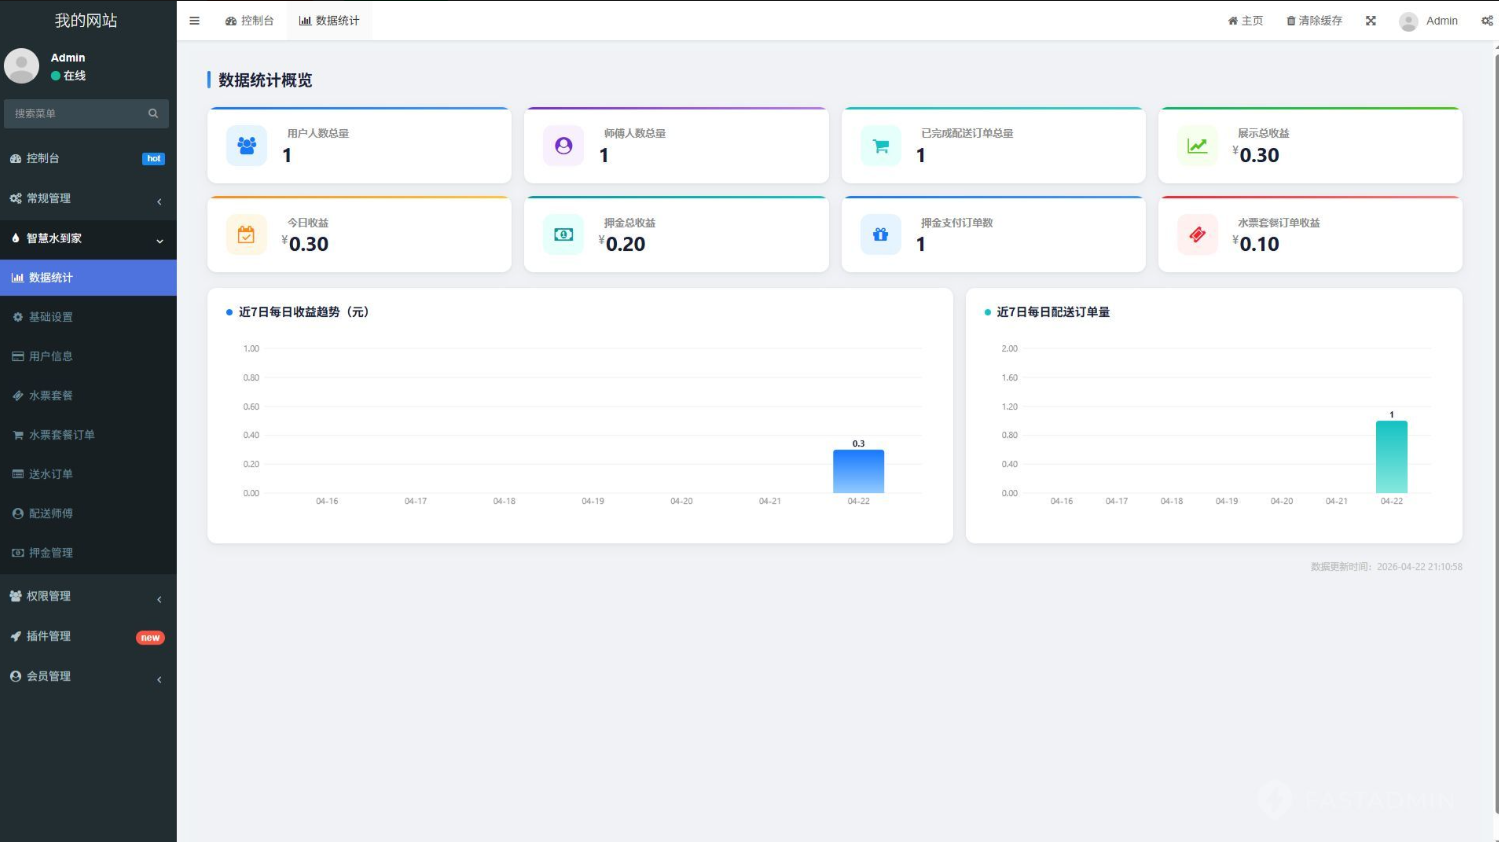Click the 配送师傅 person icon
The height and width of the screenshot is (842, 1499).
(18, 513)
